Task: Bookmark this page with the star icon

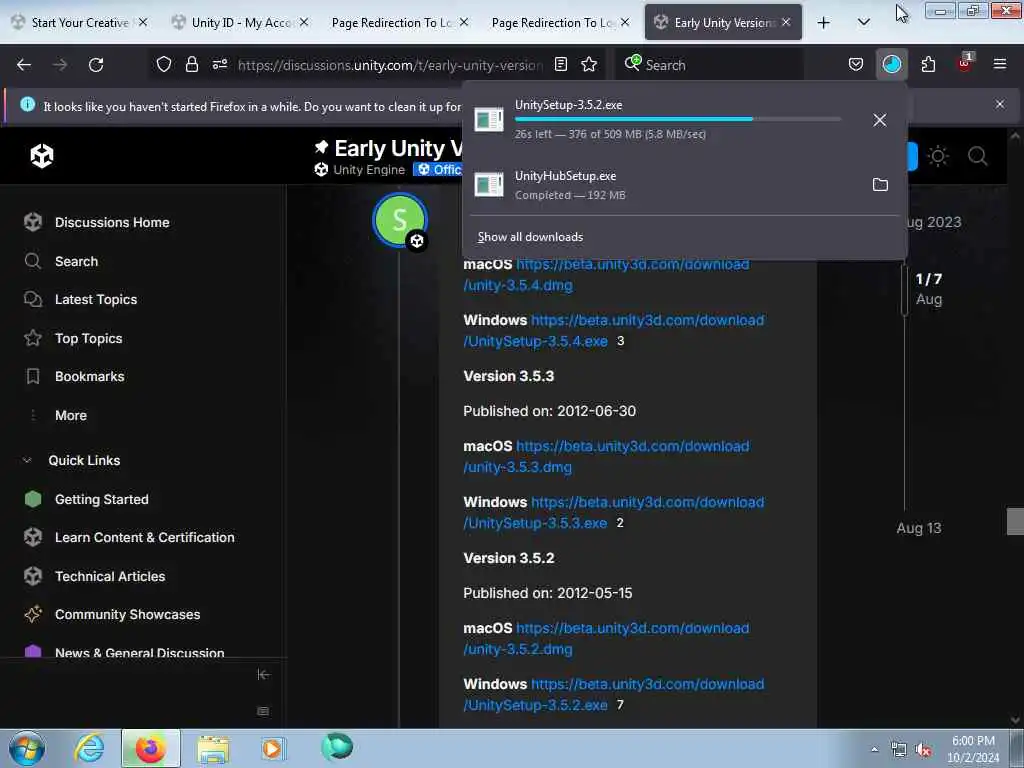Action: point(589,64)
